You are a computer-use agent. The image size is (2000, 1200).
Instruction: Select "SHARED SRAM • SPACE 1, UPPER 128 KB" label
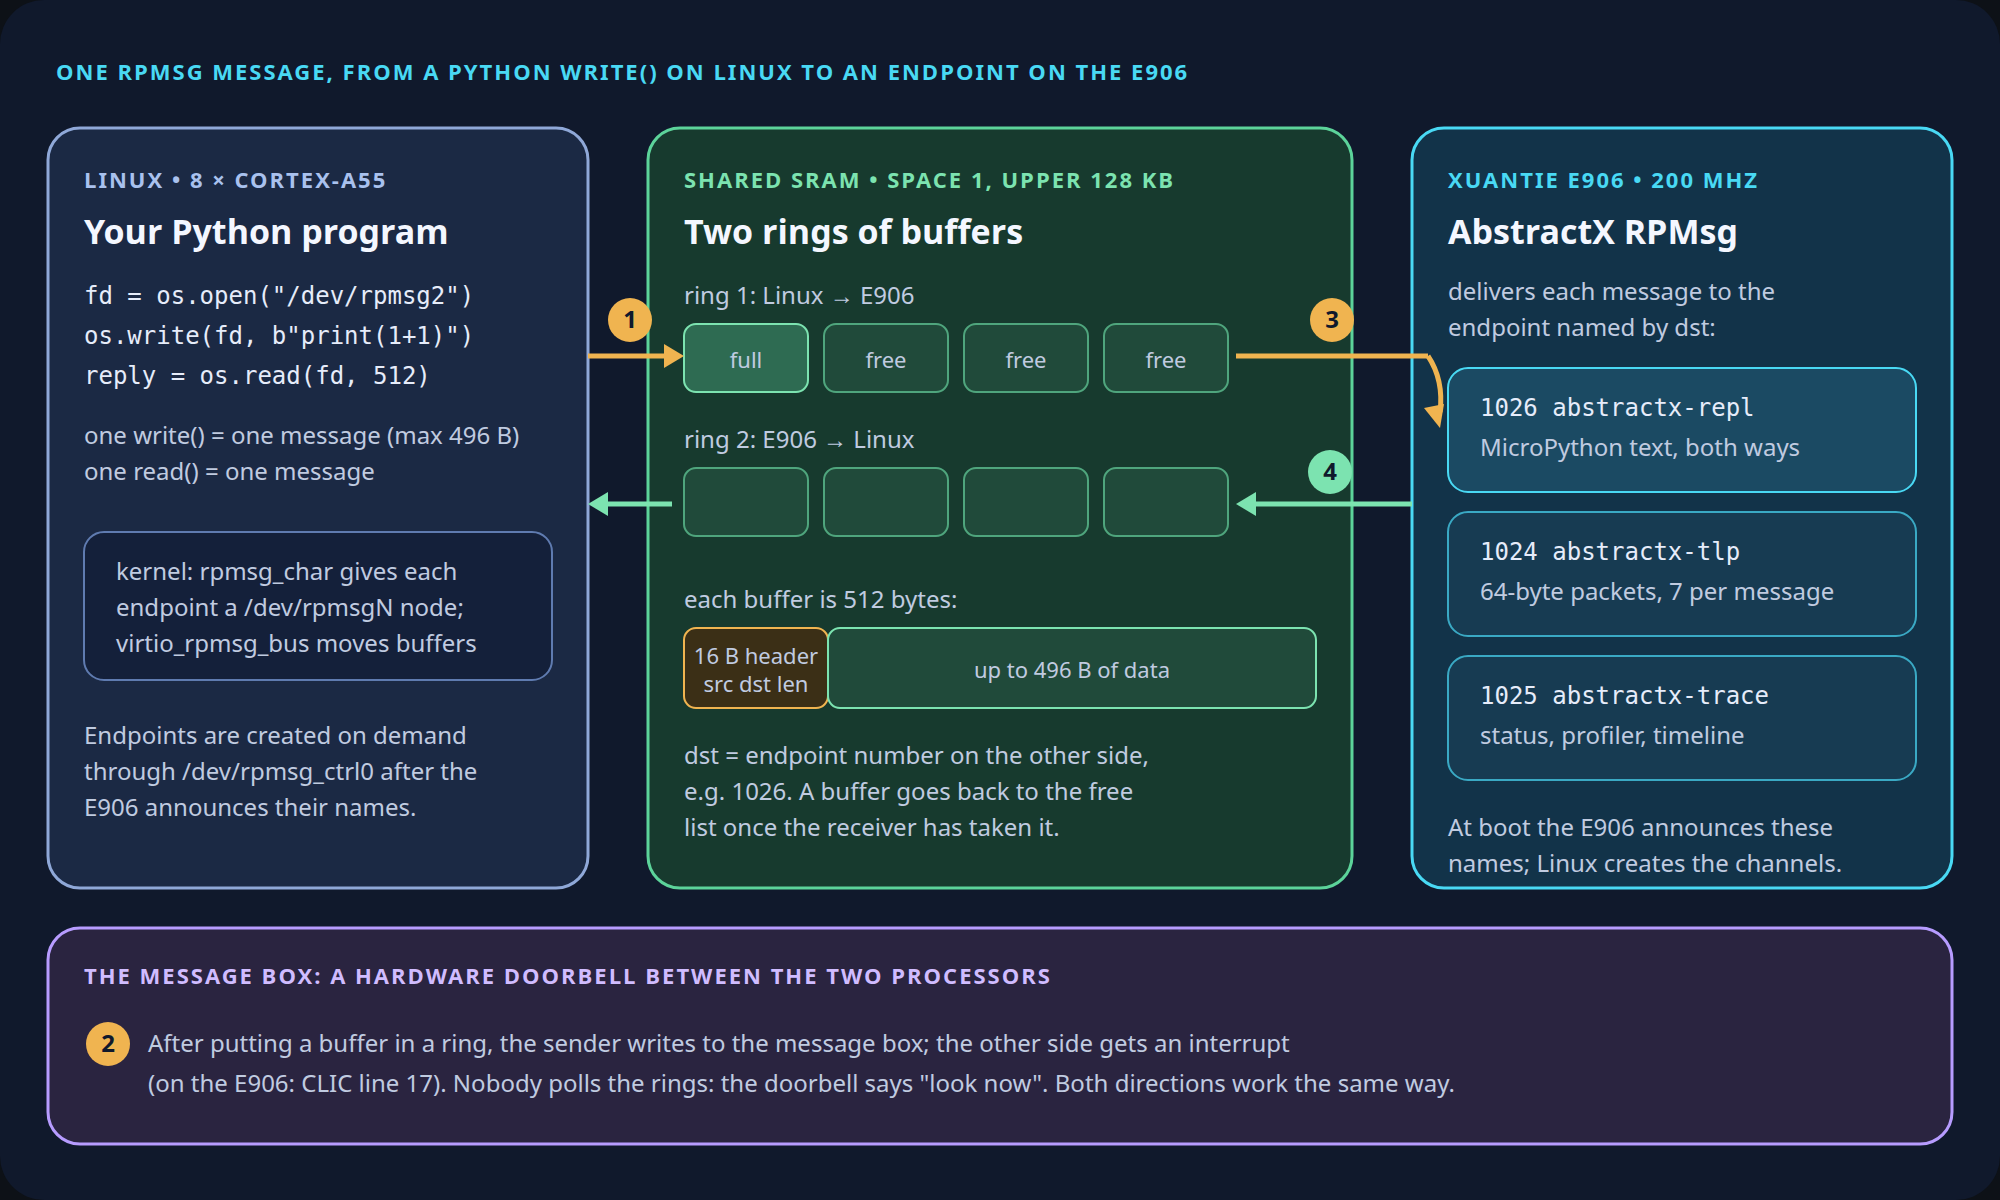click(x=929, y=181)
